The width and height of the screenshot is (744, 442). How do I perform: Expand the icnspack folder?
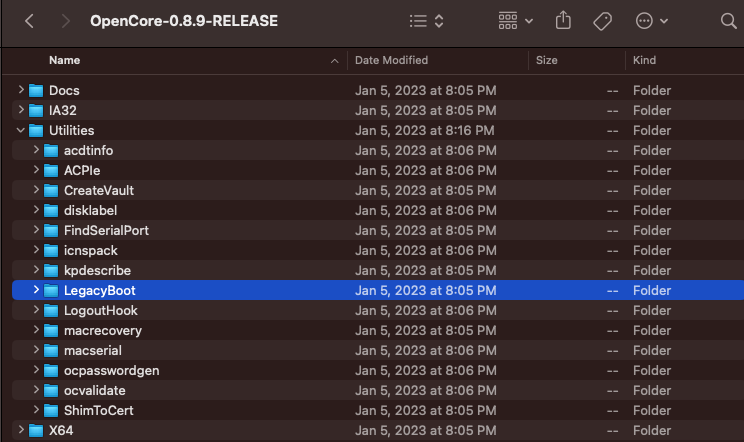click(36, 249)
